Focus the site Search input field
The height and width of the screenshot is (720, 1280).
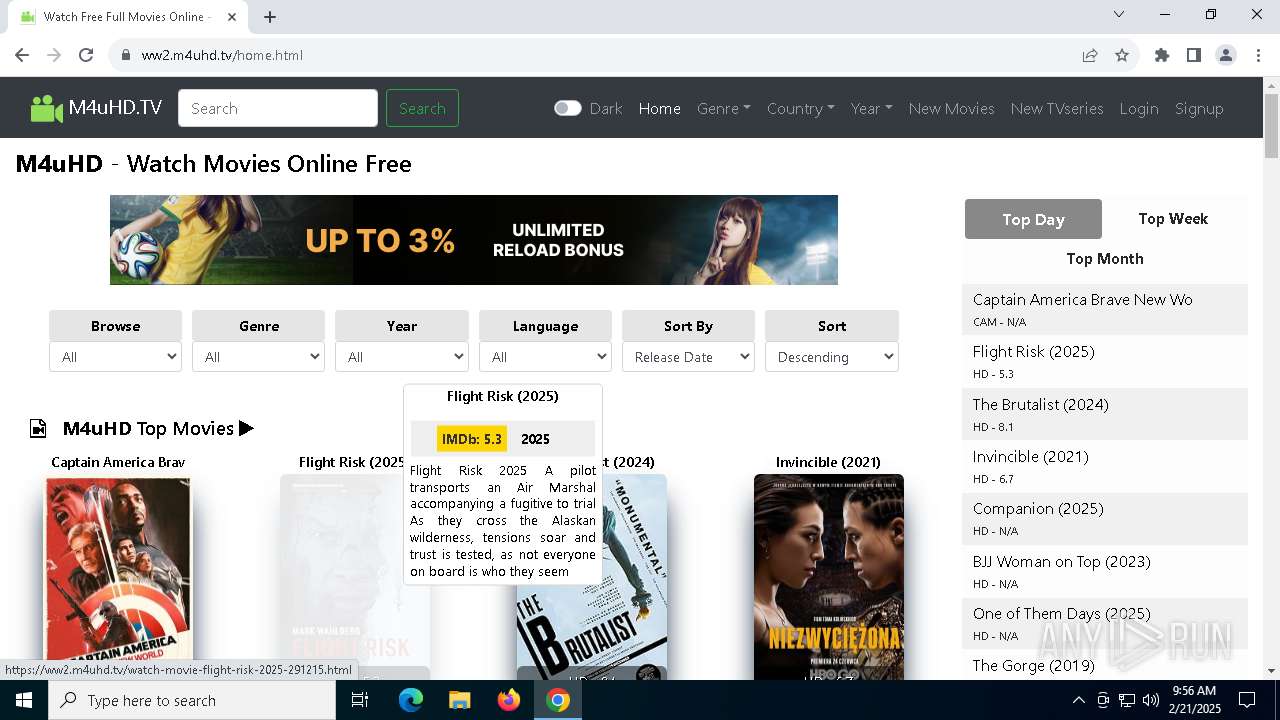tap(278, 108)
